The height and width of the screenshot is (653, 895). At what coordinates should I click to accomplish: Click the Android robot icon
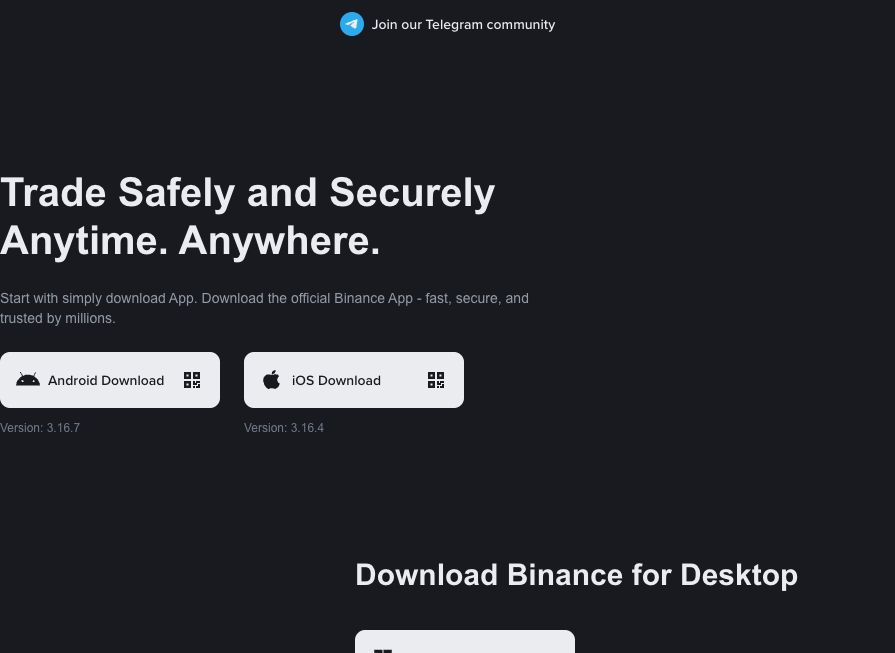click(28, 380)
